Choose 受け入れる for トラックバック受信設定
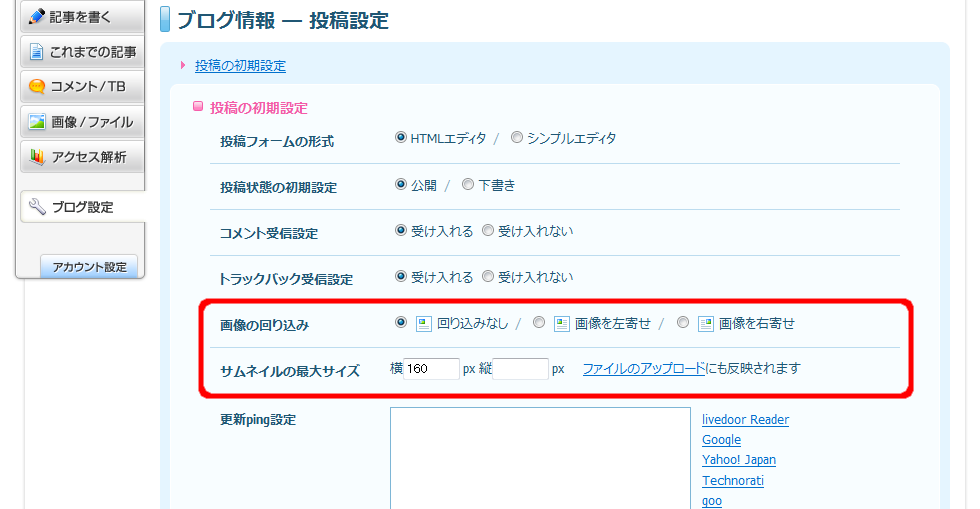The image size is (980, 509). [401, 276]
